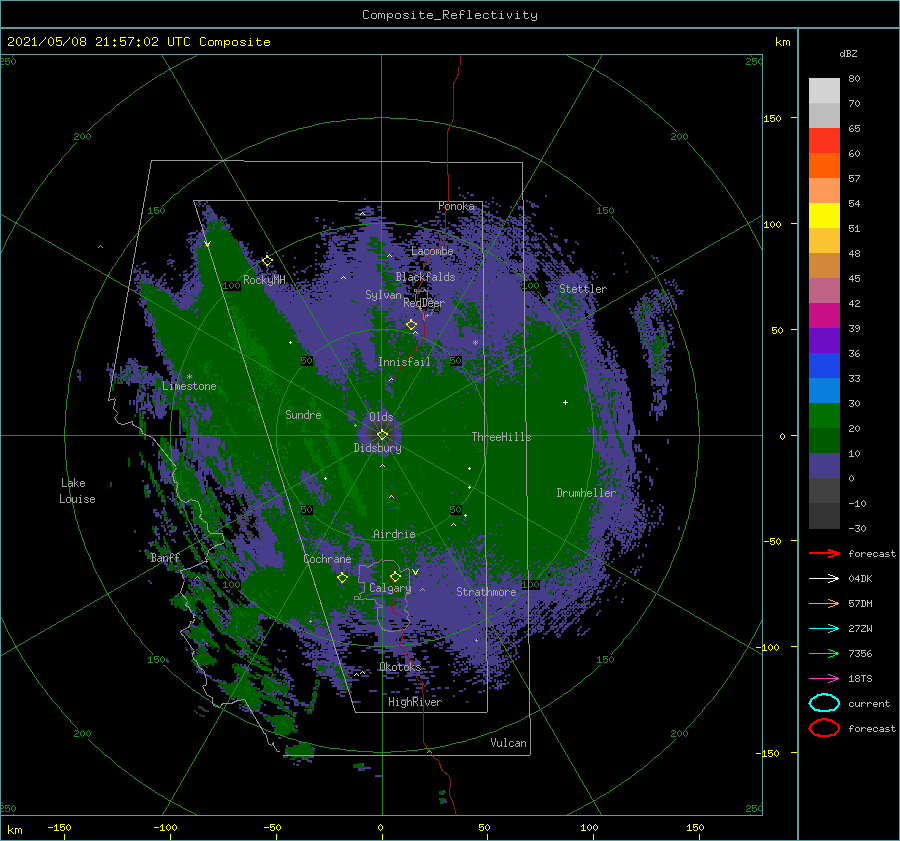Click the Composite_Reflectivity title
This screenshot has width=900, height=841.
coord(450,15)
